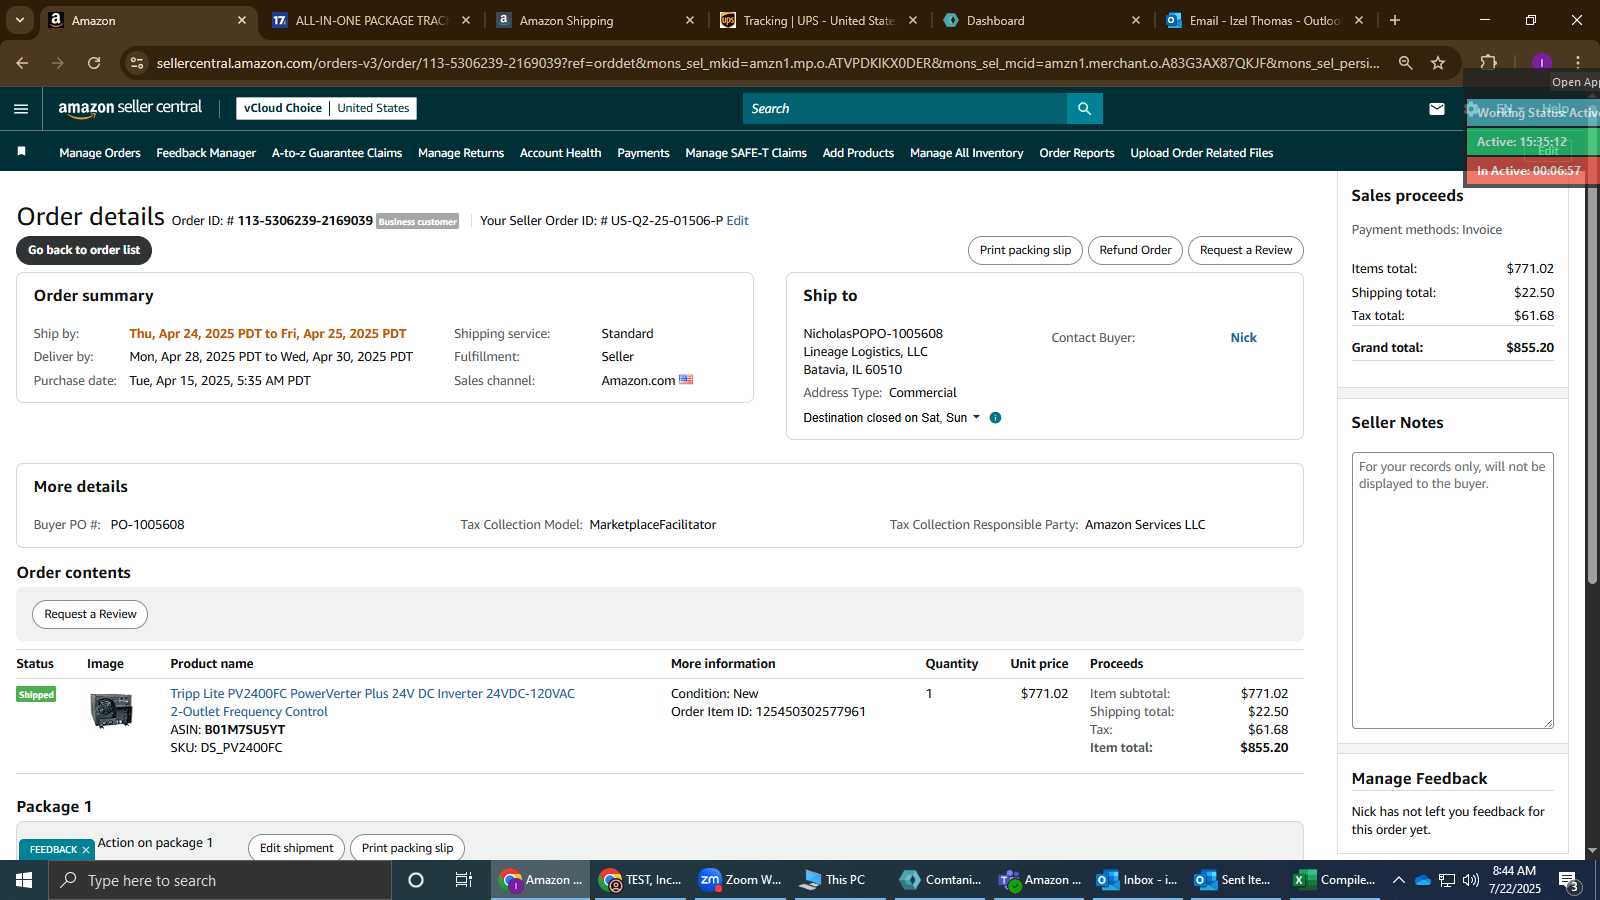The image size is (1600, 900).
Task: Open Manage All Inventory
Action: click(966, 153)
